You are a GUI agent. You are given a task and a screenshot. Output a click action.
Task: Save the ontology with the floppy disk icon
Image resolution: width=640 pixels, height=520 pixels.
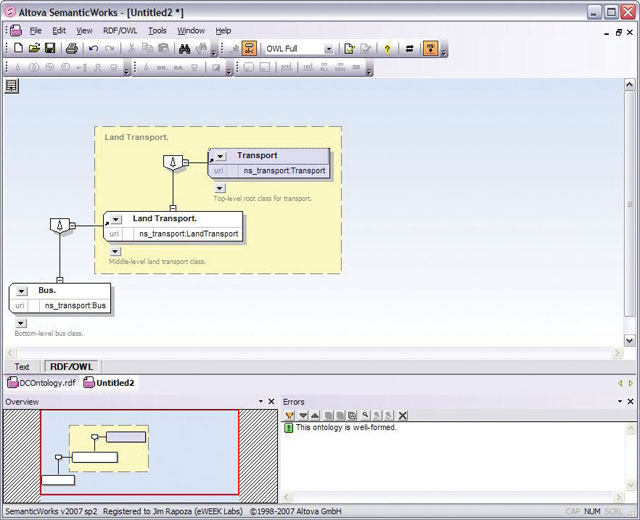[x=50, y=48]
